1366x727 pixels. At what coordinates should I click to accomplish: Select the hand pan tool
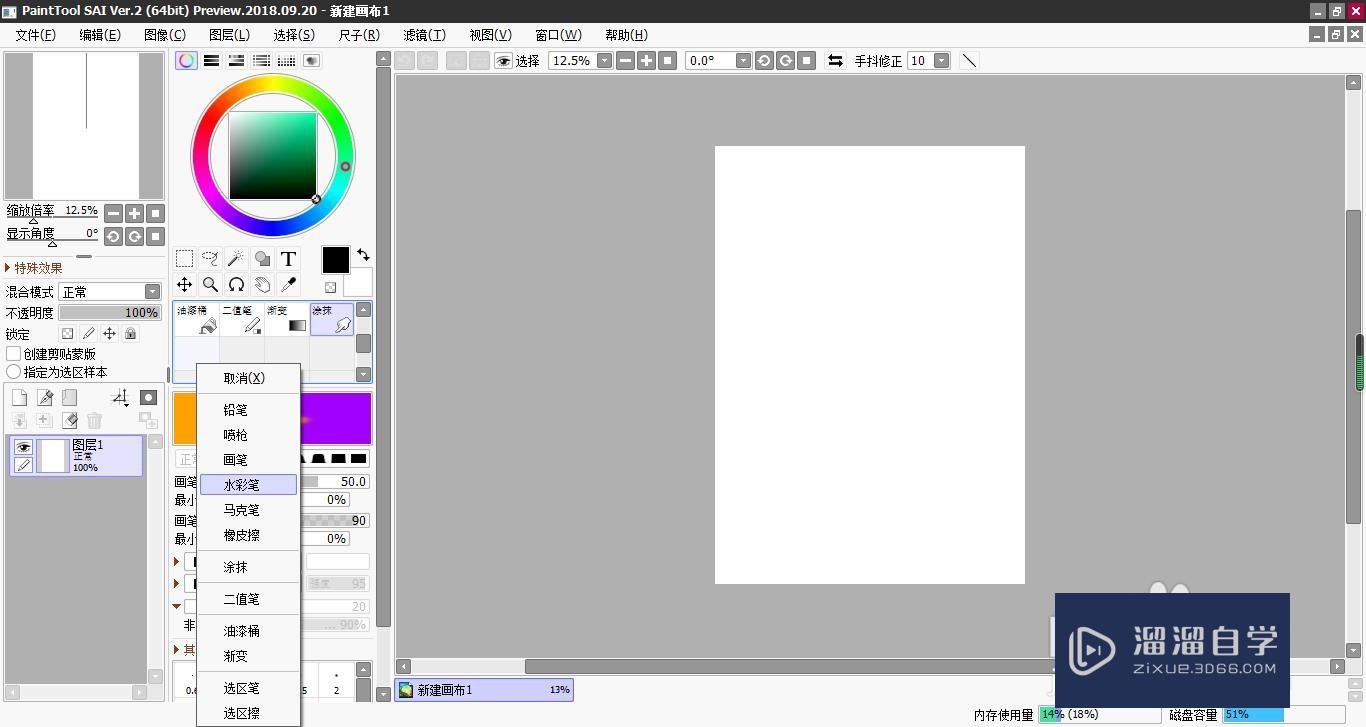coord(262,284)
